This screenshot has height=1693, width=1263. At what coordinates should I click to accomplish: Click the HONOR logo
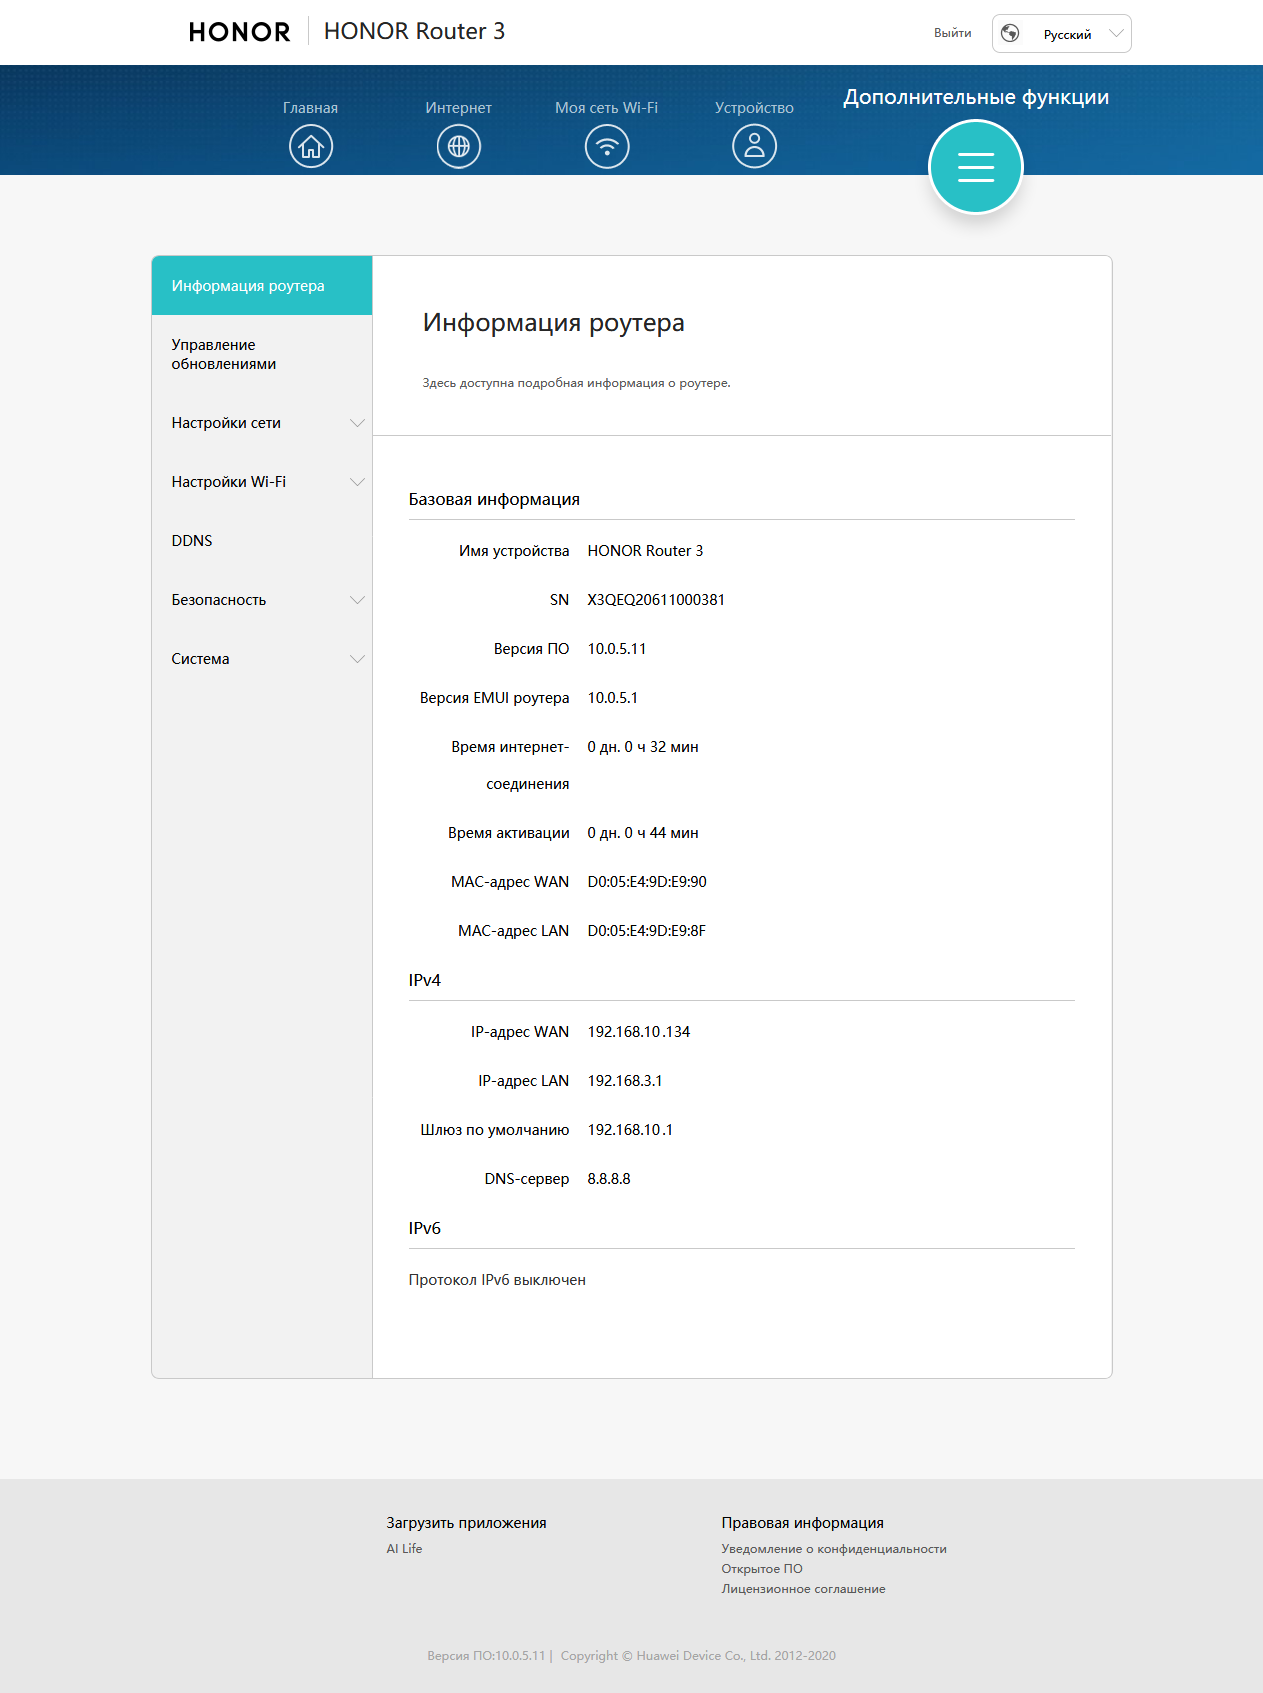(x=239, y=32)
